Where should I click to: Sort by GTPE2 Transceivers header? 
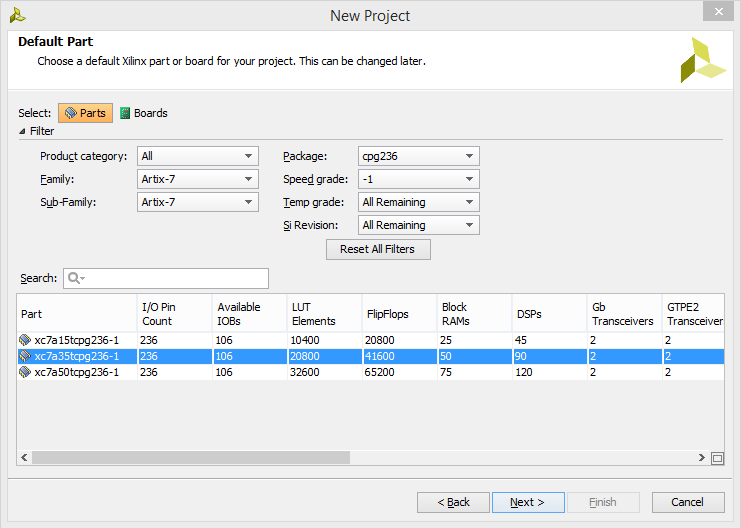(x=693, y=314)
